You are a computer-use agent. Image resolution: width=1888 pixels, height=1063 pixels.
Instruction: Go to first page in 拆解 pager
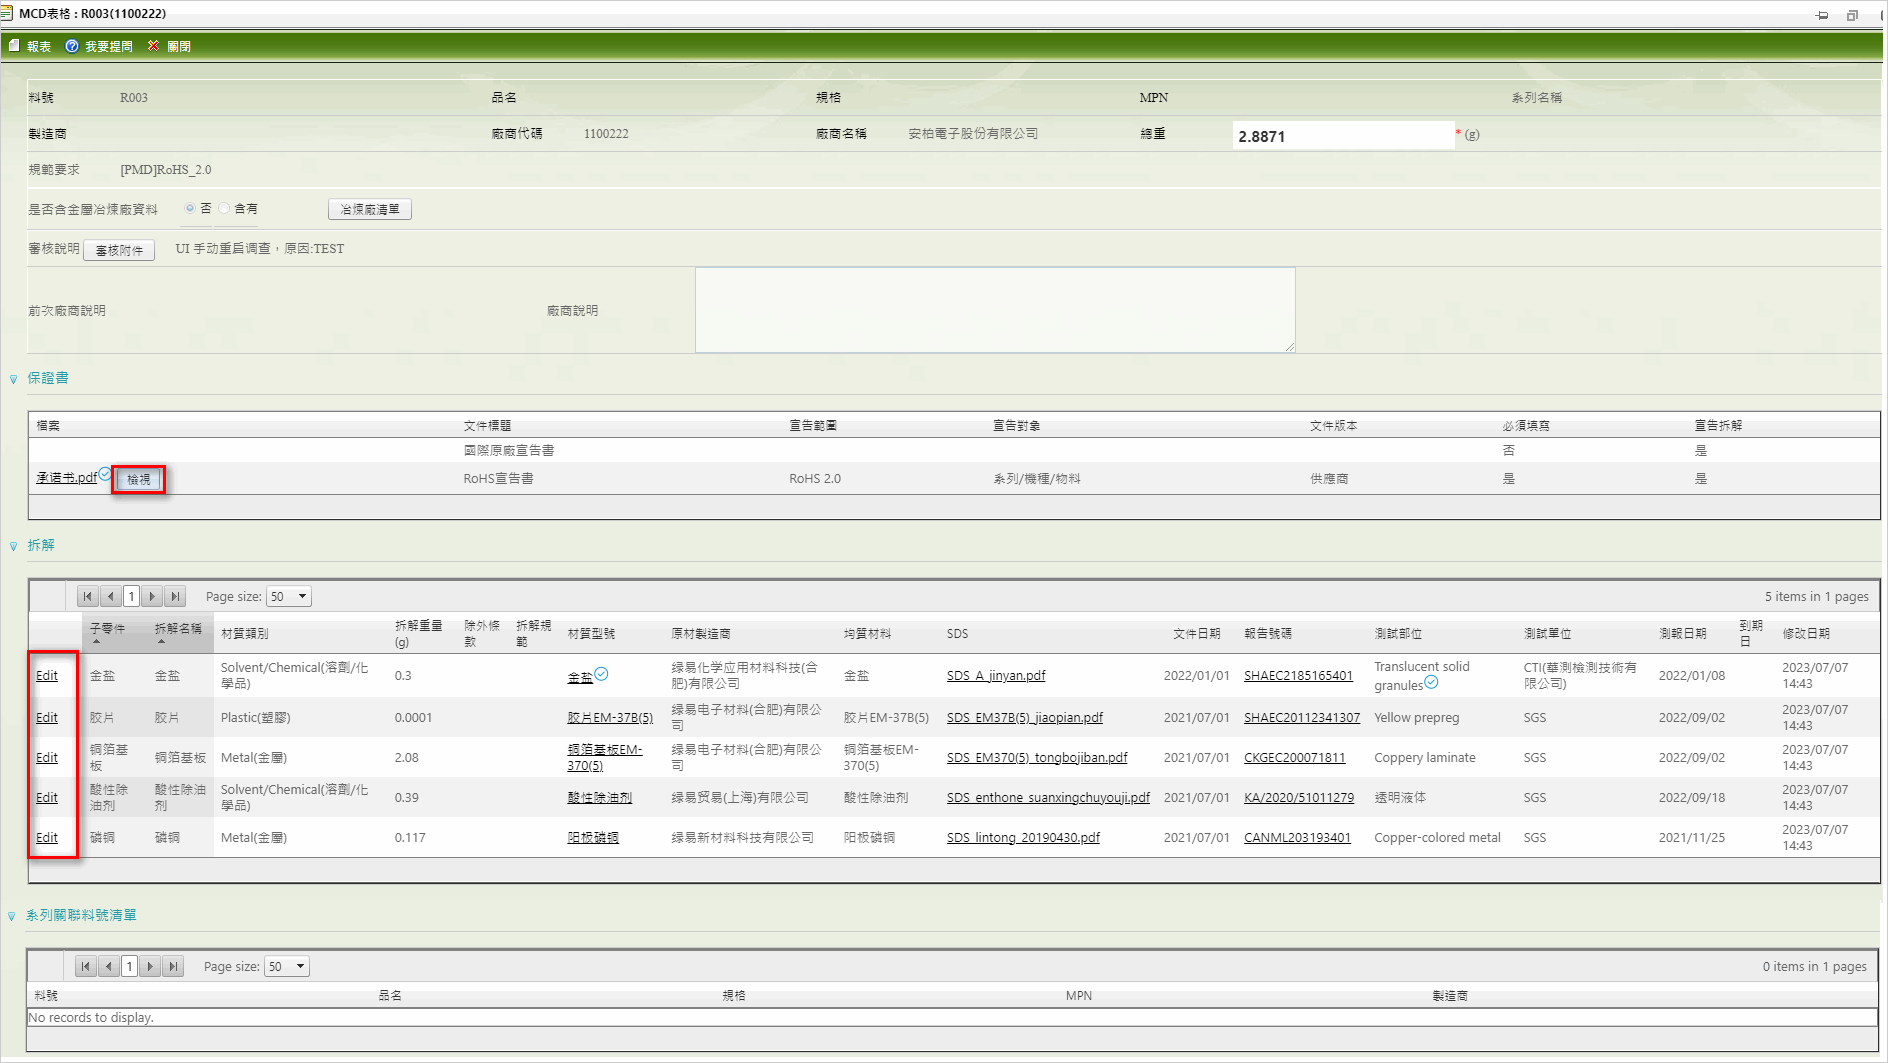[x=88, y=597]
